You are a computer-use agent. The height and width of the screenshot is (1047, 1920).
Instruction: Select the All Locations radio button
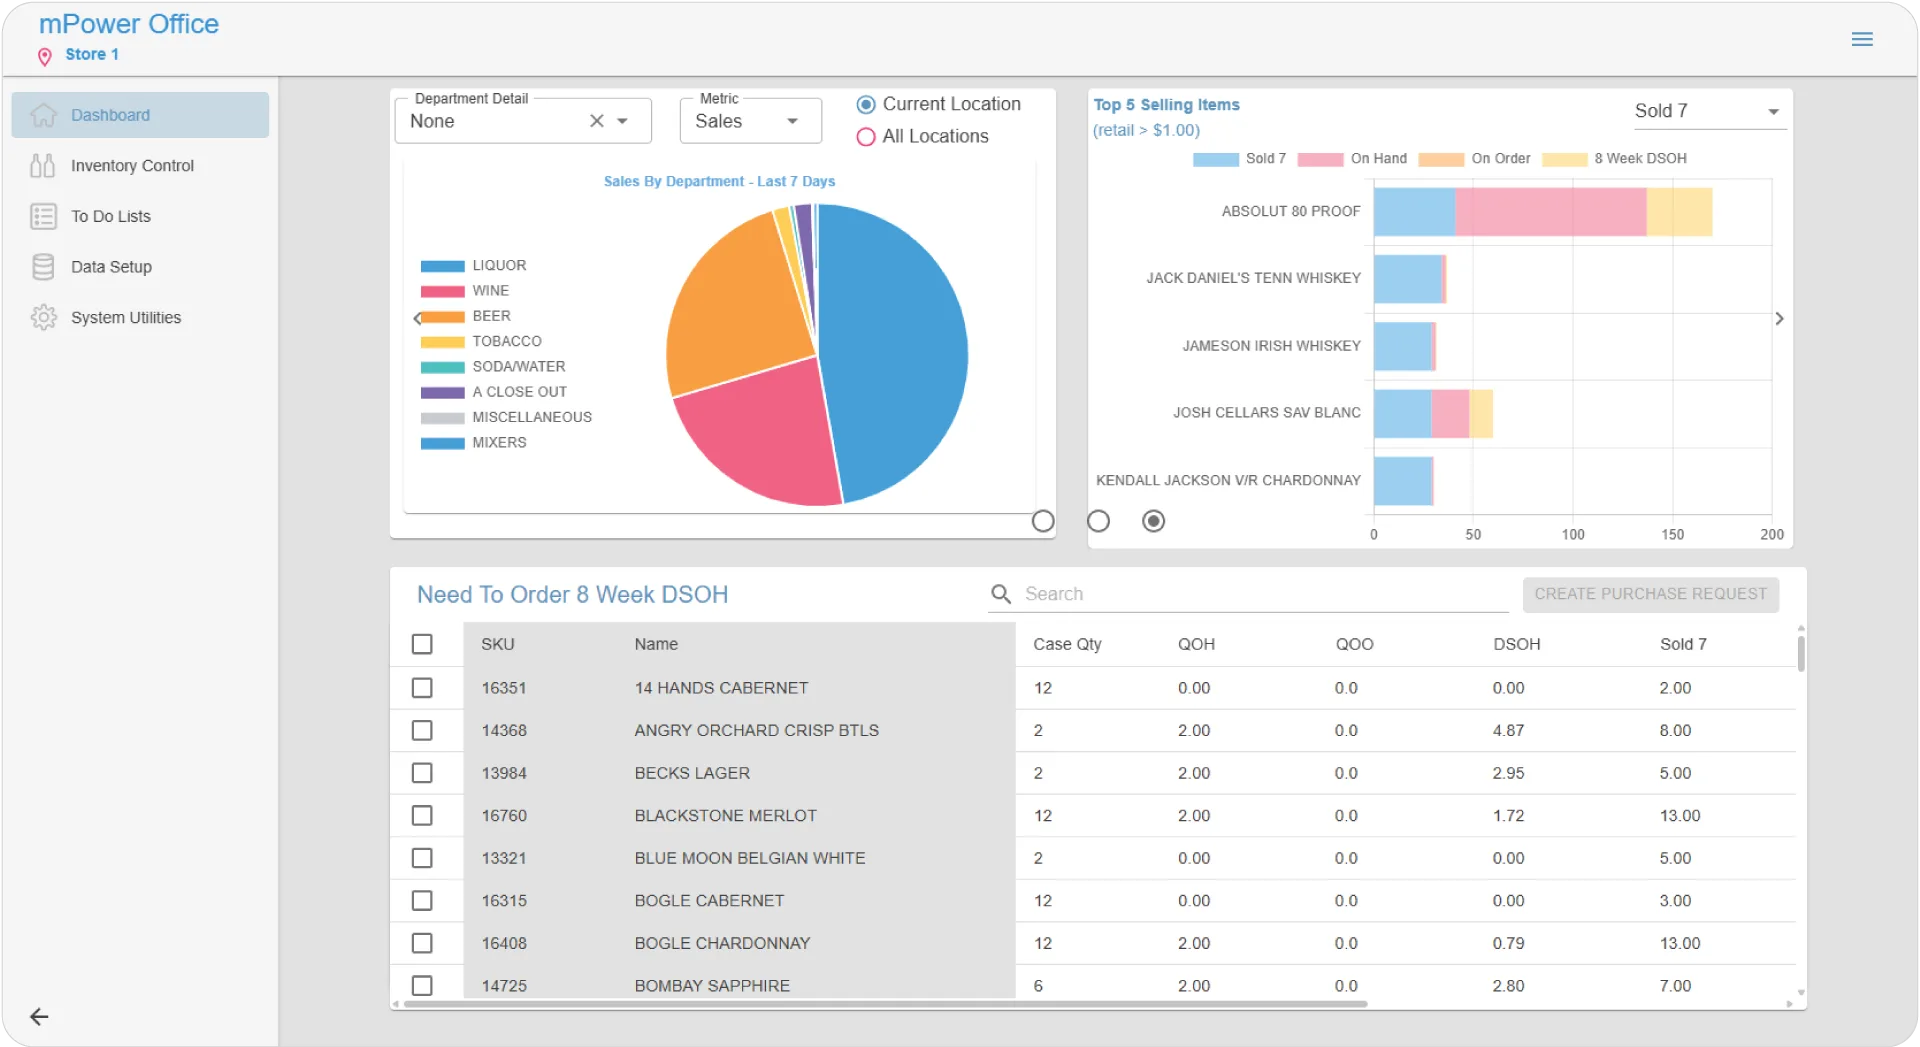click(866, 137)
